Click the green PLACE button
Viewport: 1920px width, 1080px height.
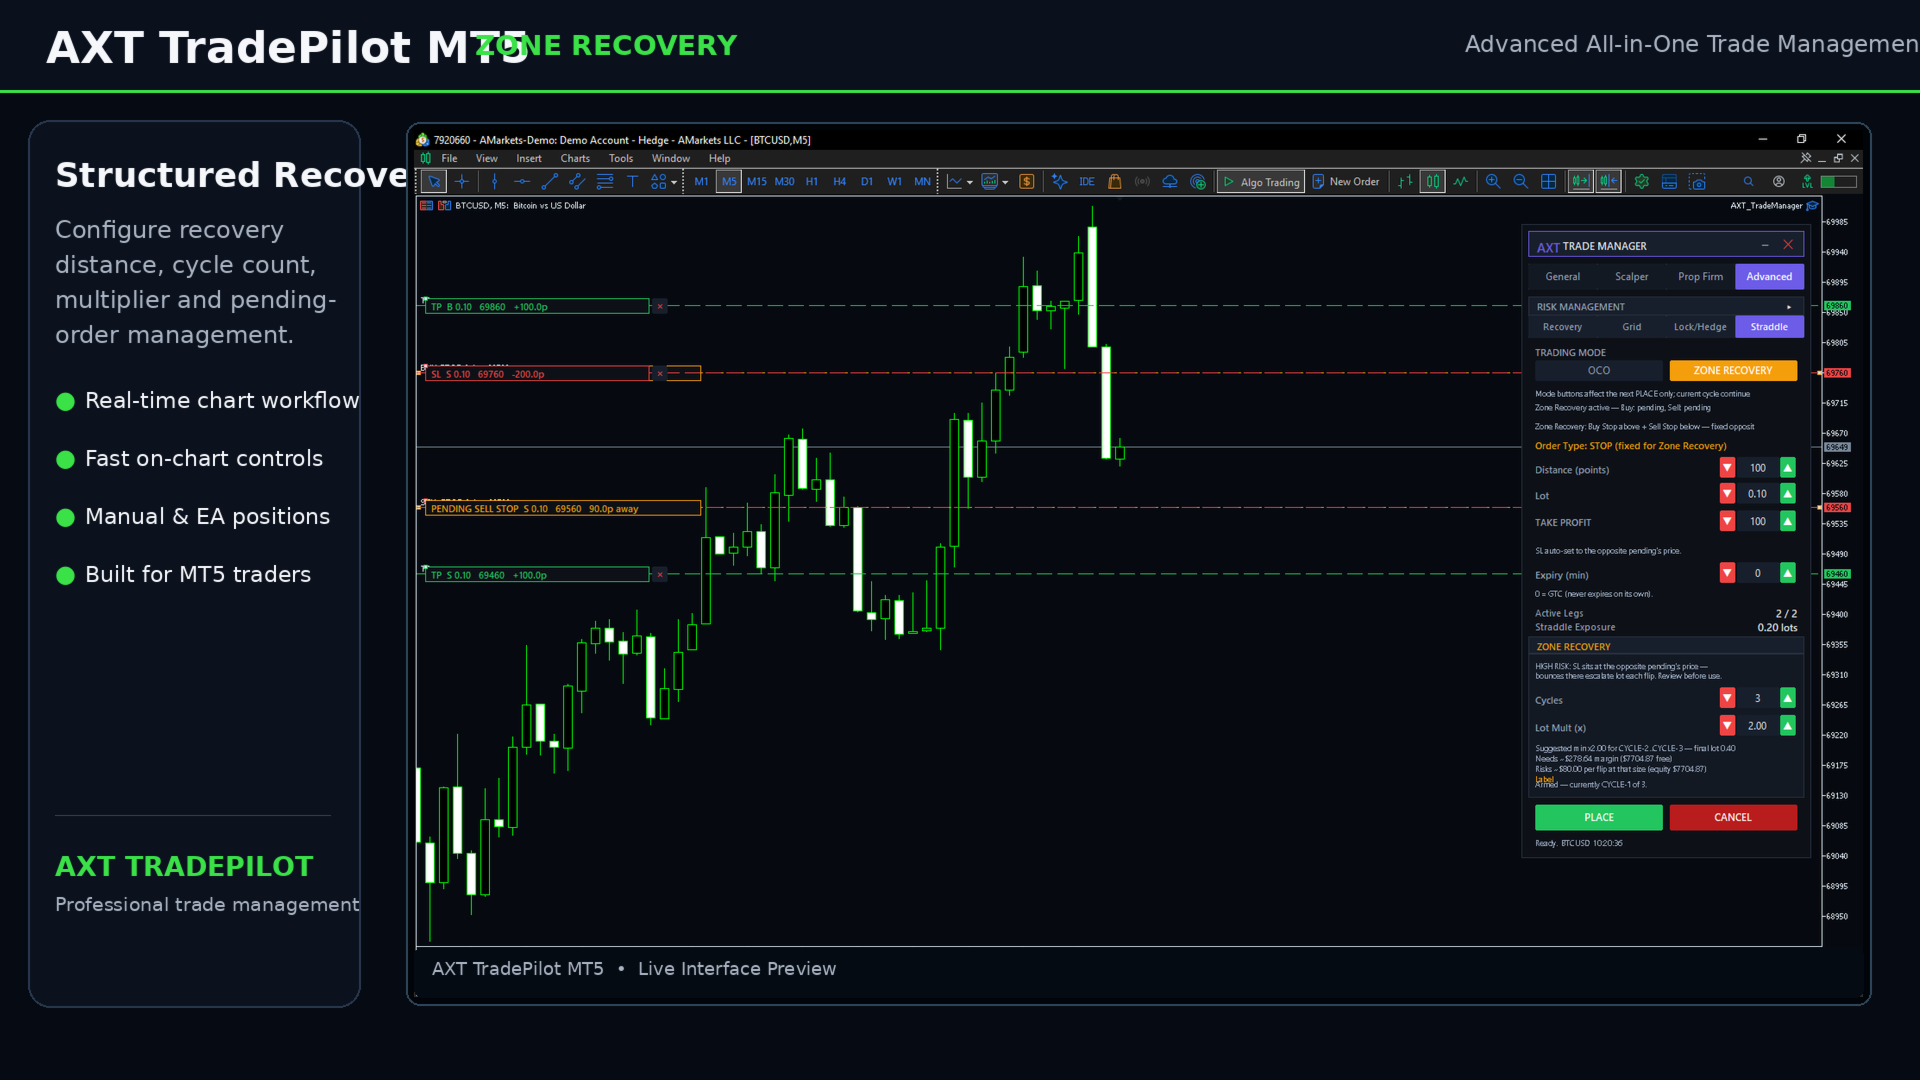pos(1599,818)
